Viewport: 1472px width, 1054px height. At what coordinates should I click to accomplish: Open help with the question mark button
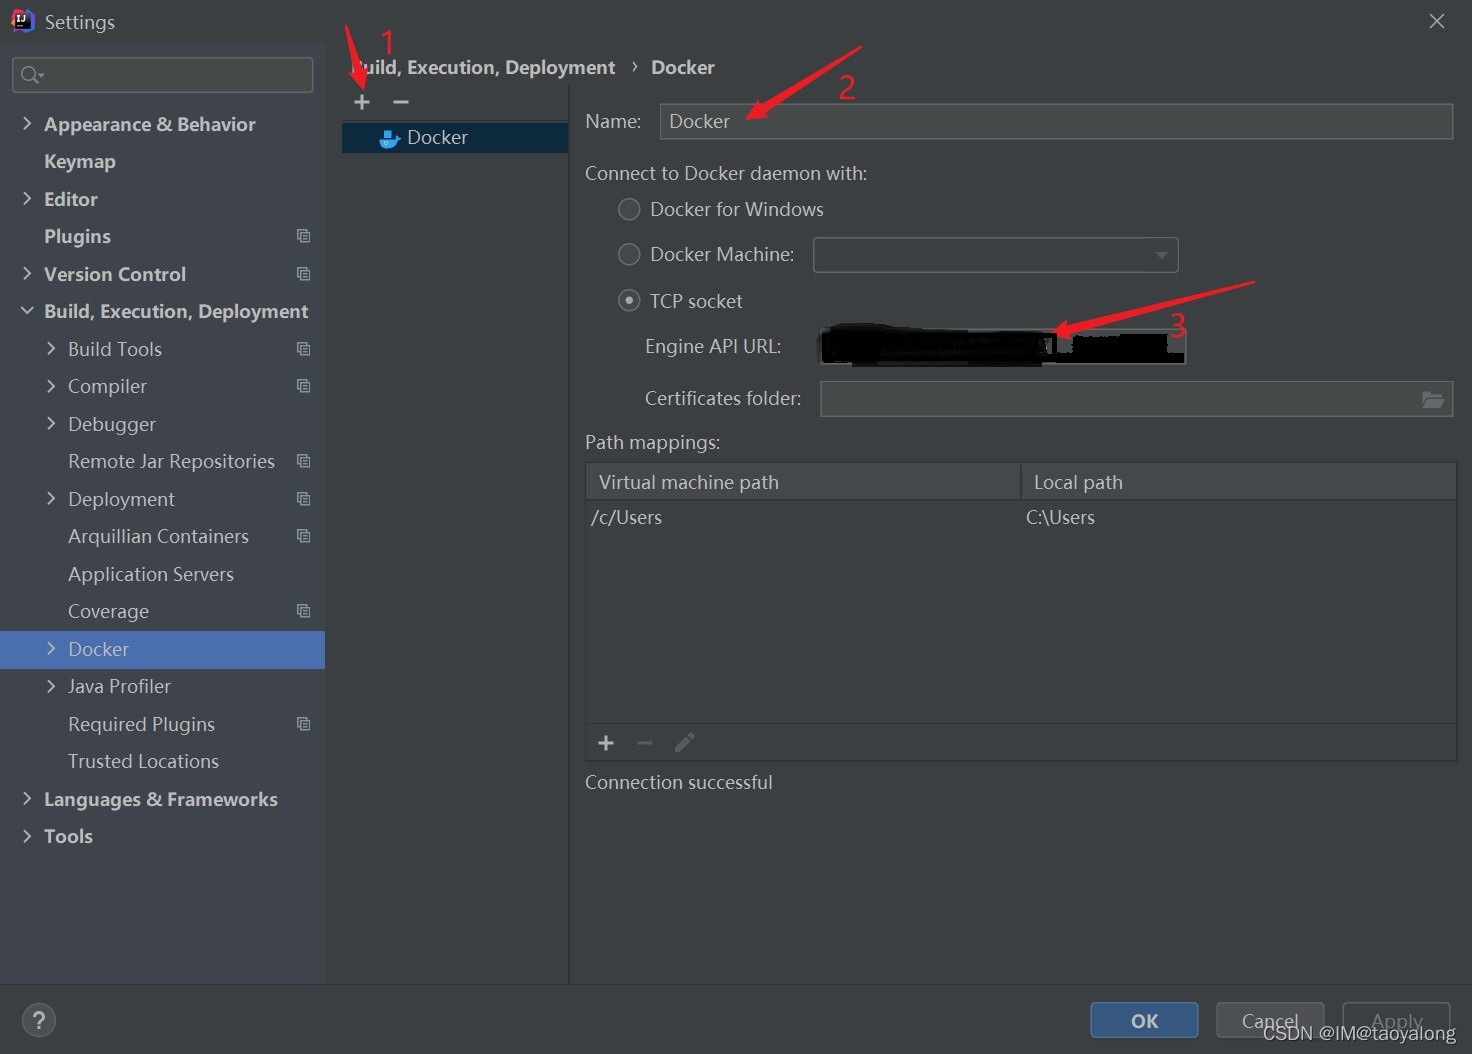click(38, 1021)
